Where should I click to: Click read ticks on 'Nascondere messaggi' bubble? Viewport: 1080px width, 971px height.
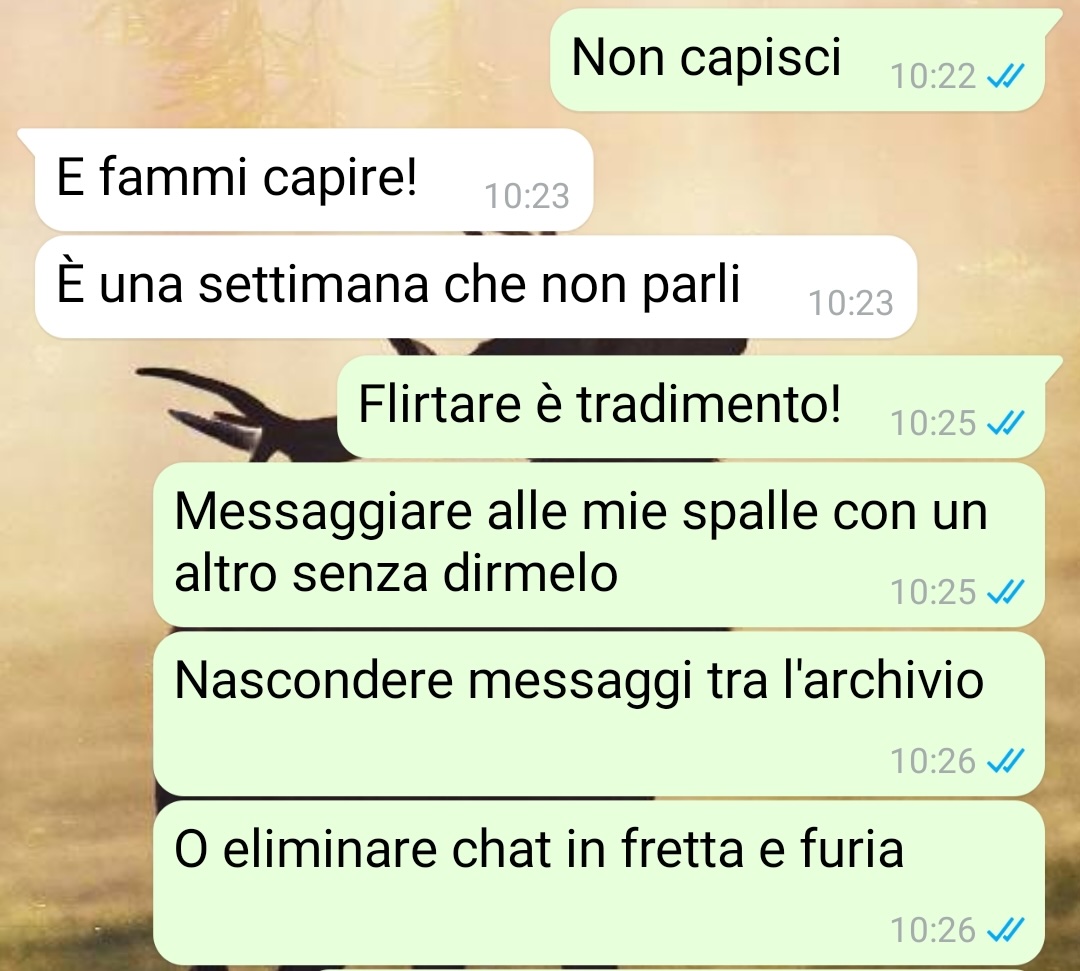[1006, 761]
